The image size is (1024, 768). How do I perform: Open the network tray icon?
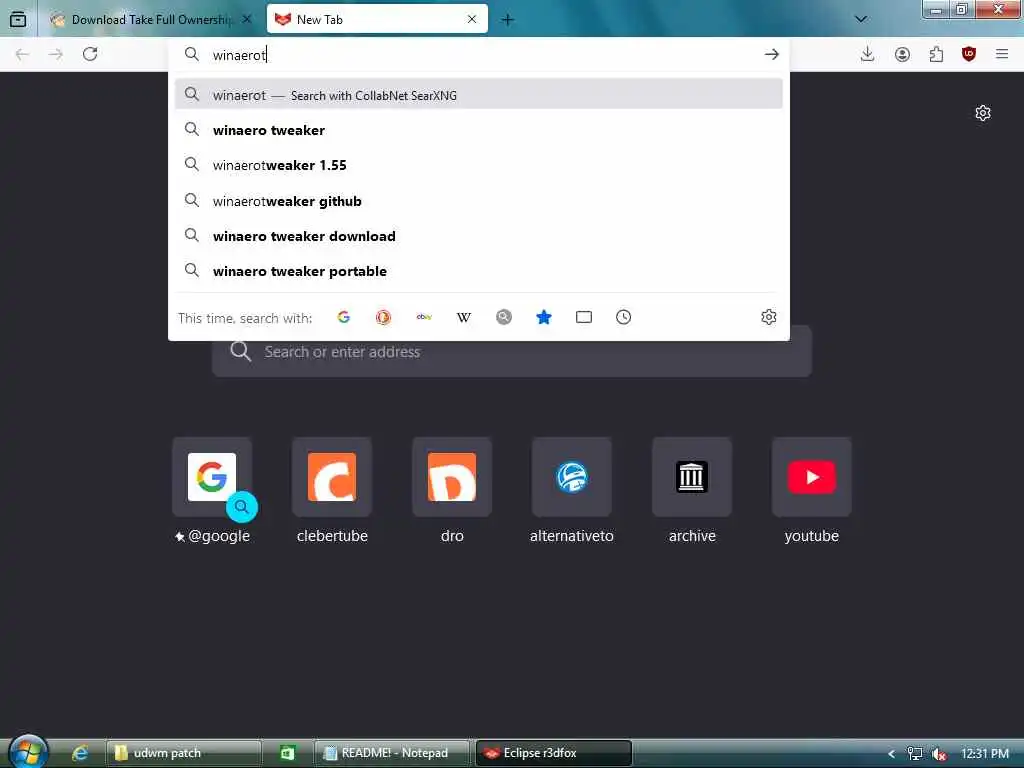pos(915,754)
